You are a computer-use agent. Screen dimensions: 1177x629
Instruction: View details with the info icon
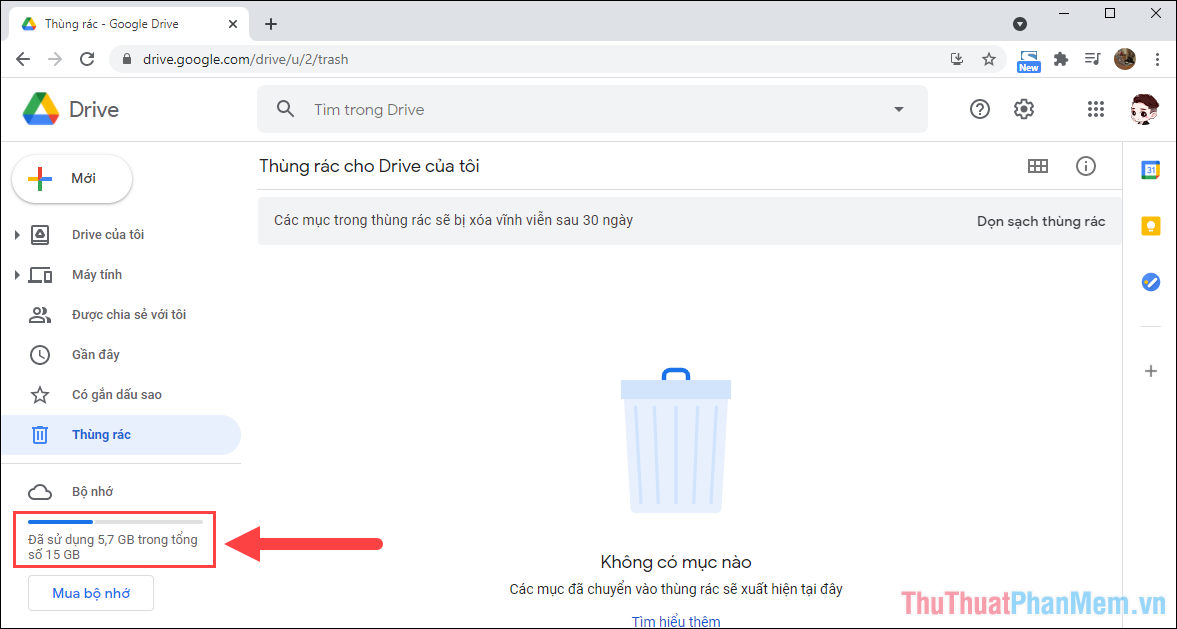pos(1086,166)
